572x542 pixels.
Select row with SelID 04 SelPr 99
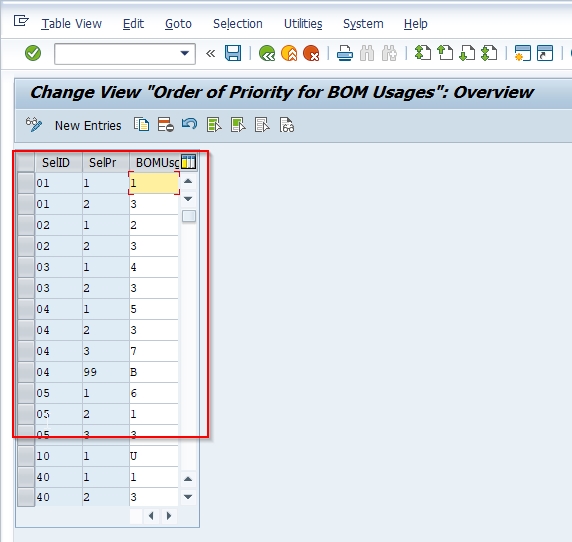(x=26, y=372)
